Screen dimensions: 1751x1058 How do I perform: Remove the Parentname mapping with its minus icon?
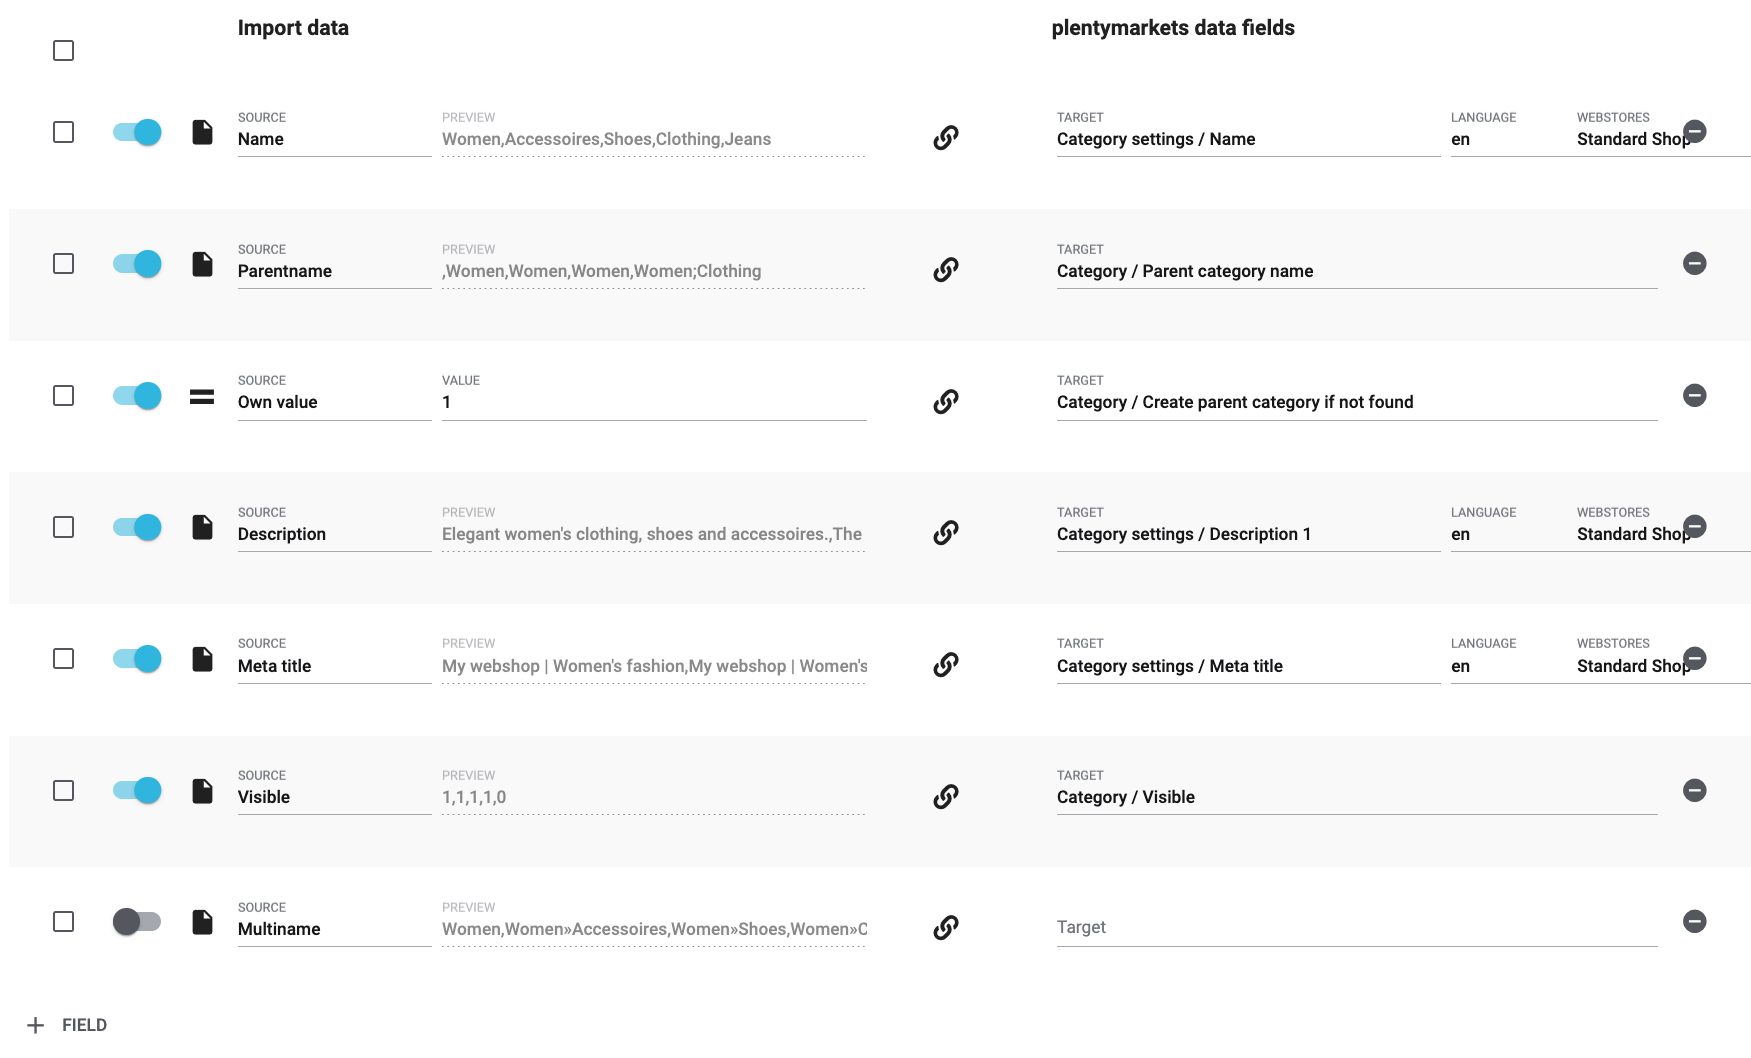[x=1694, y=263]
